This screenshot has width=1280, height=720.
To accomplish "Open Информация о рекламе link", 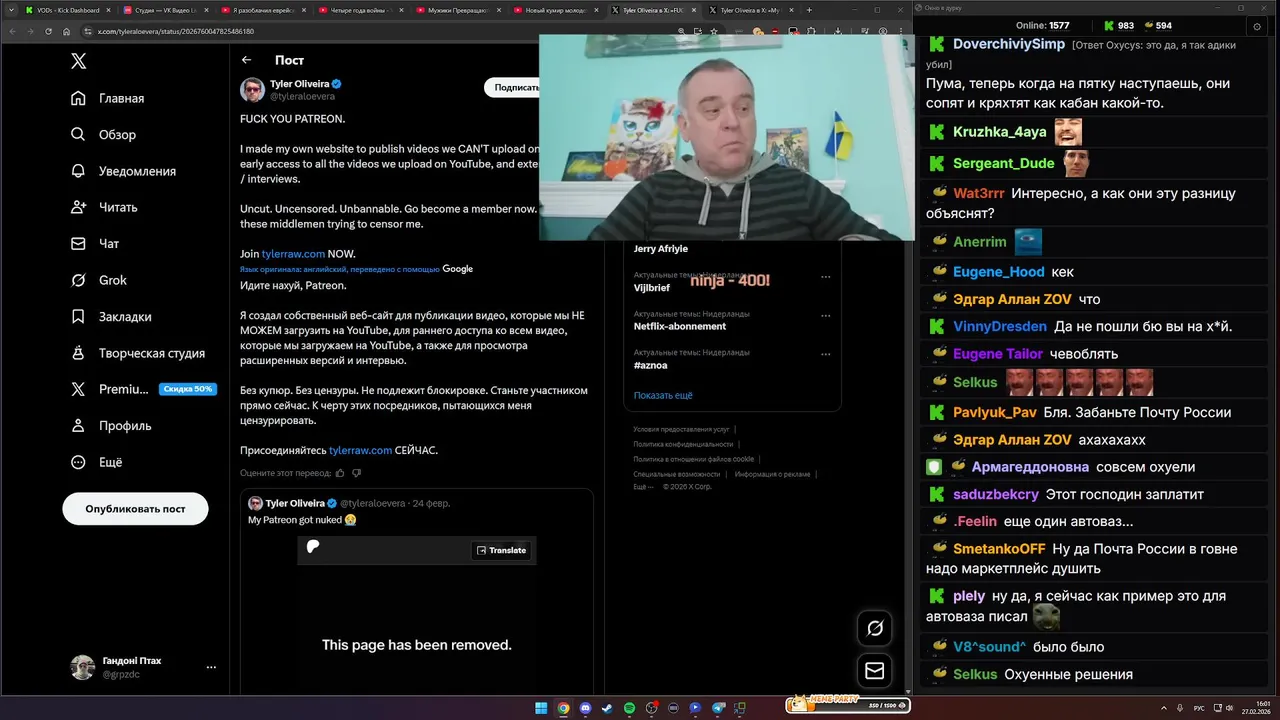I will pyautogui.click(x=772, y=474).
